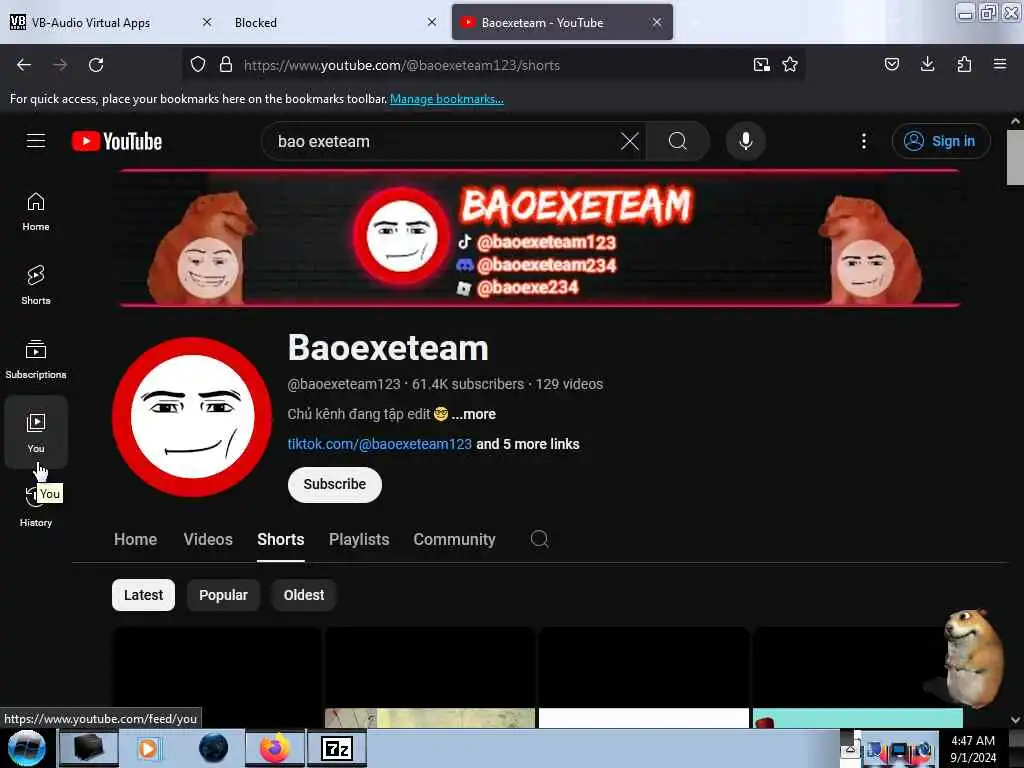
Task: Expand channel description with ...more
Action: (x=473, y=414)
